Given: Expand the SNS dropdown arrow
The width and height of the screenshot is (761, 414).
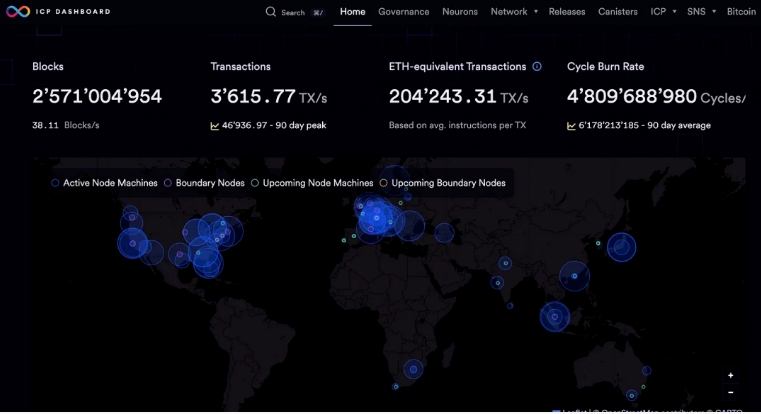Looking at the screenshot, I should (714, 12).
